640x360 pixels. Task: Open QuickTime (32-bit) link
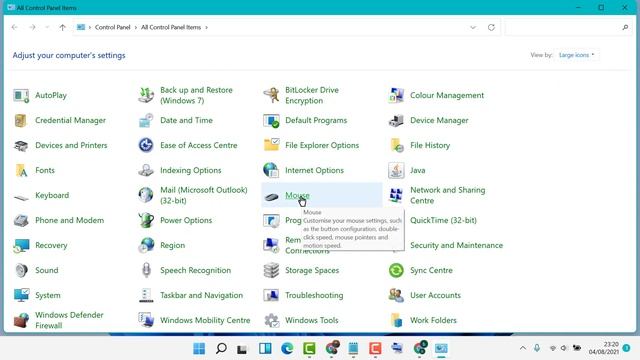pos(443,220)
